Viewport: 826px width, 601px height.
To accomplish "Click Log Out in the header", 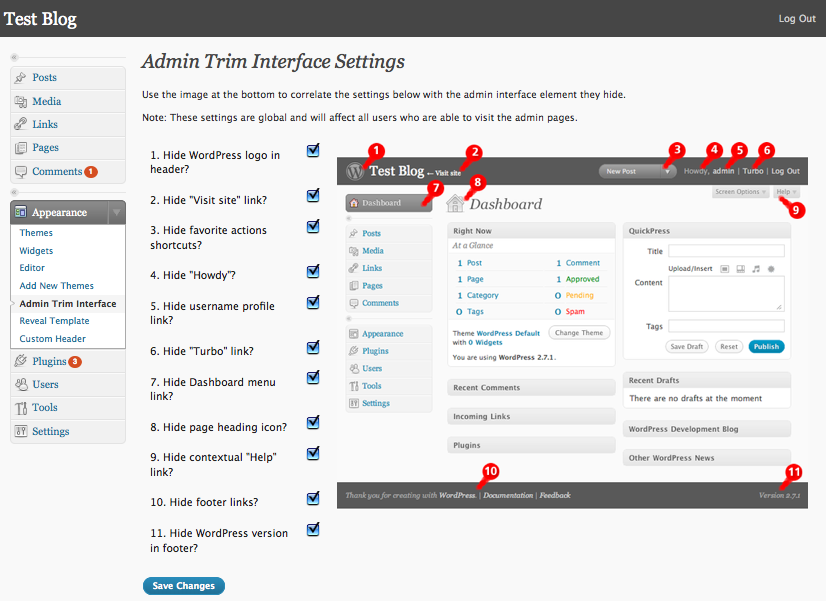I will [x=797, y=18].
